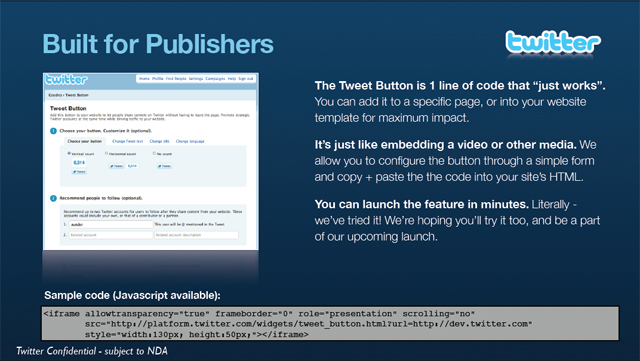The image size is (640, 361).
Task: Open Campaigns in the Twitter nav bar
Action: click(215, 78)
